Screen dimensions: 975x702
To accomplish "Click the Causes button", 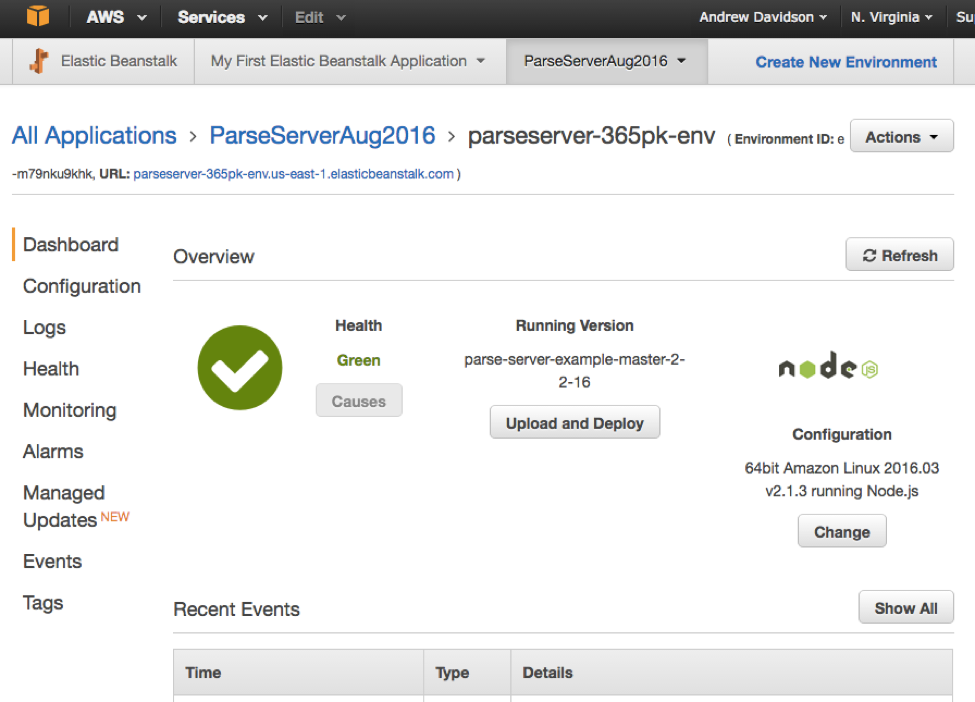I will (x=359, y=401).
